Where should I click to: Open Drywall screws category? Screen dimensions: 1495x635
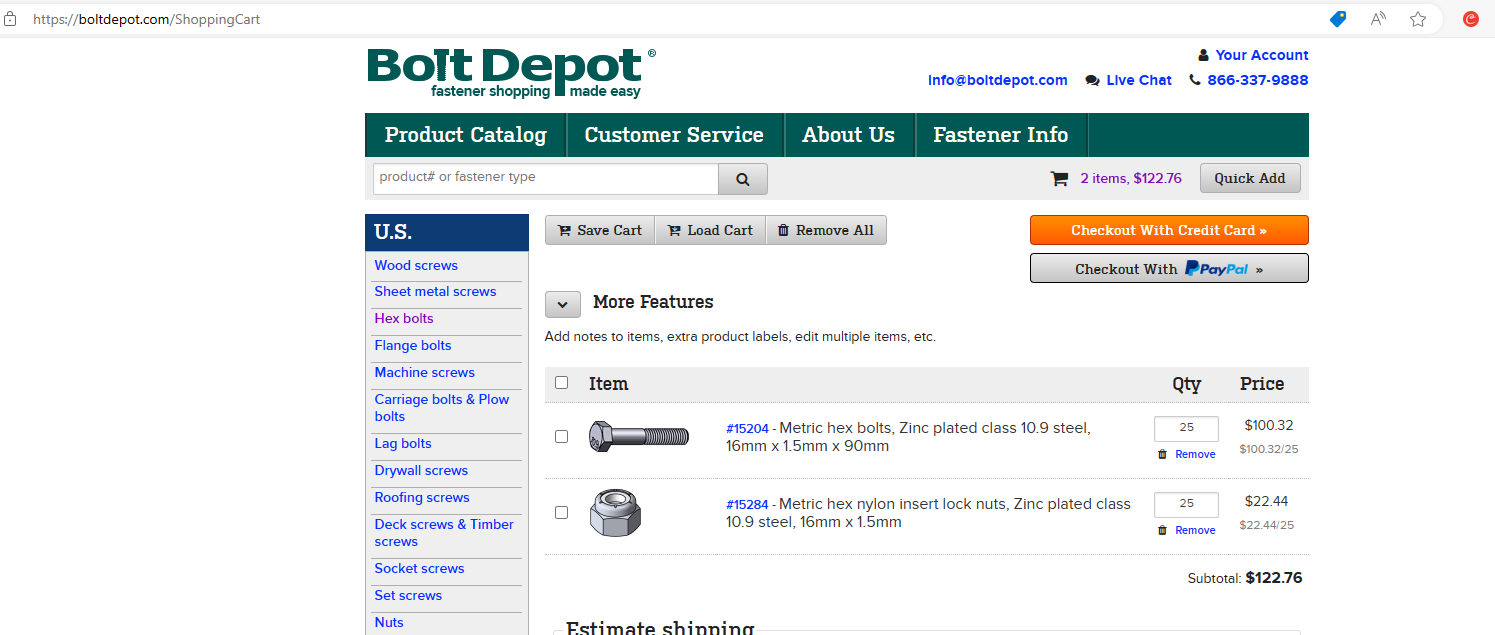[421, 470]
